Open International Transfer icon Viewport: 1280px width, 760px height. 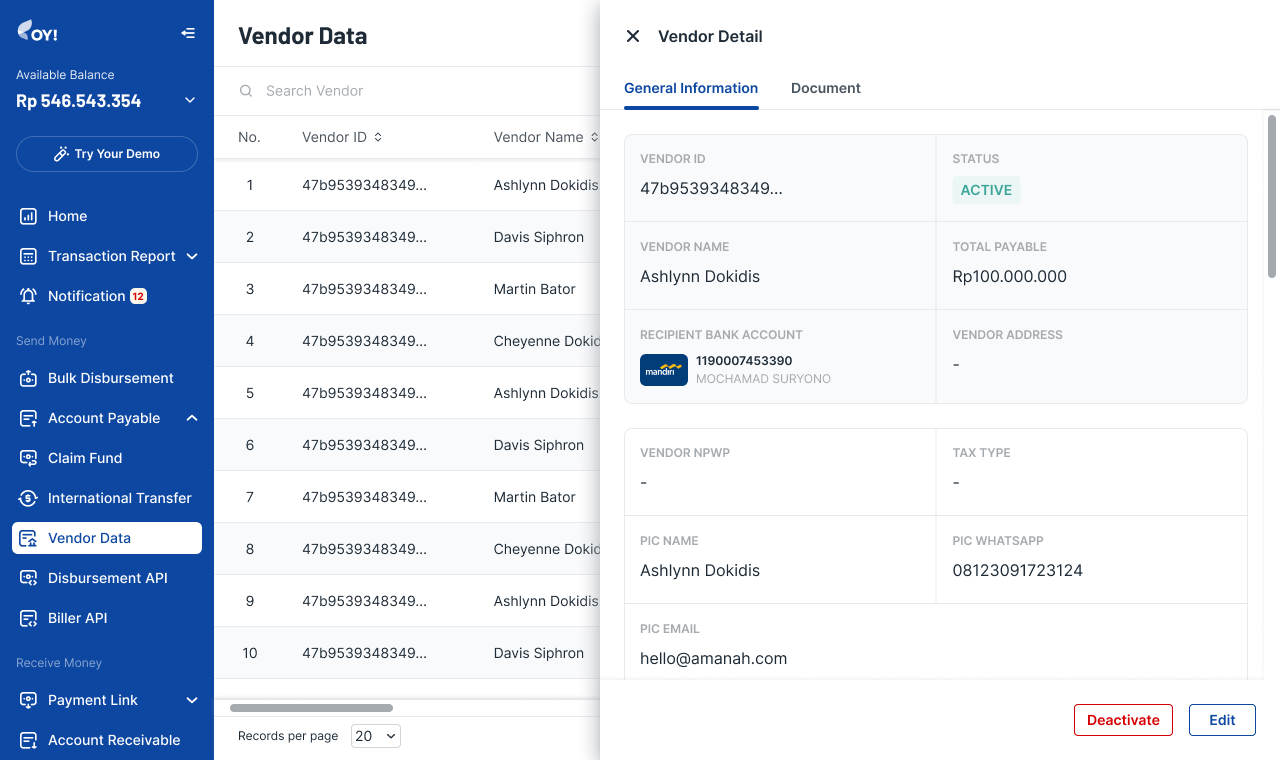(x=29, y=498)
